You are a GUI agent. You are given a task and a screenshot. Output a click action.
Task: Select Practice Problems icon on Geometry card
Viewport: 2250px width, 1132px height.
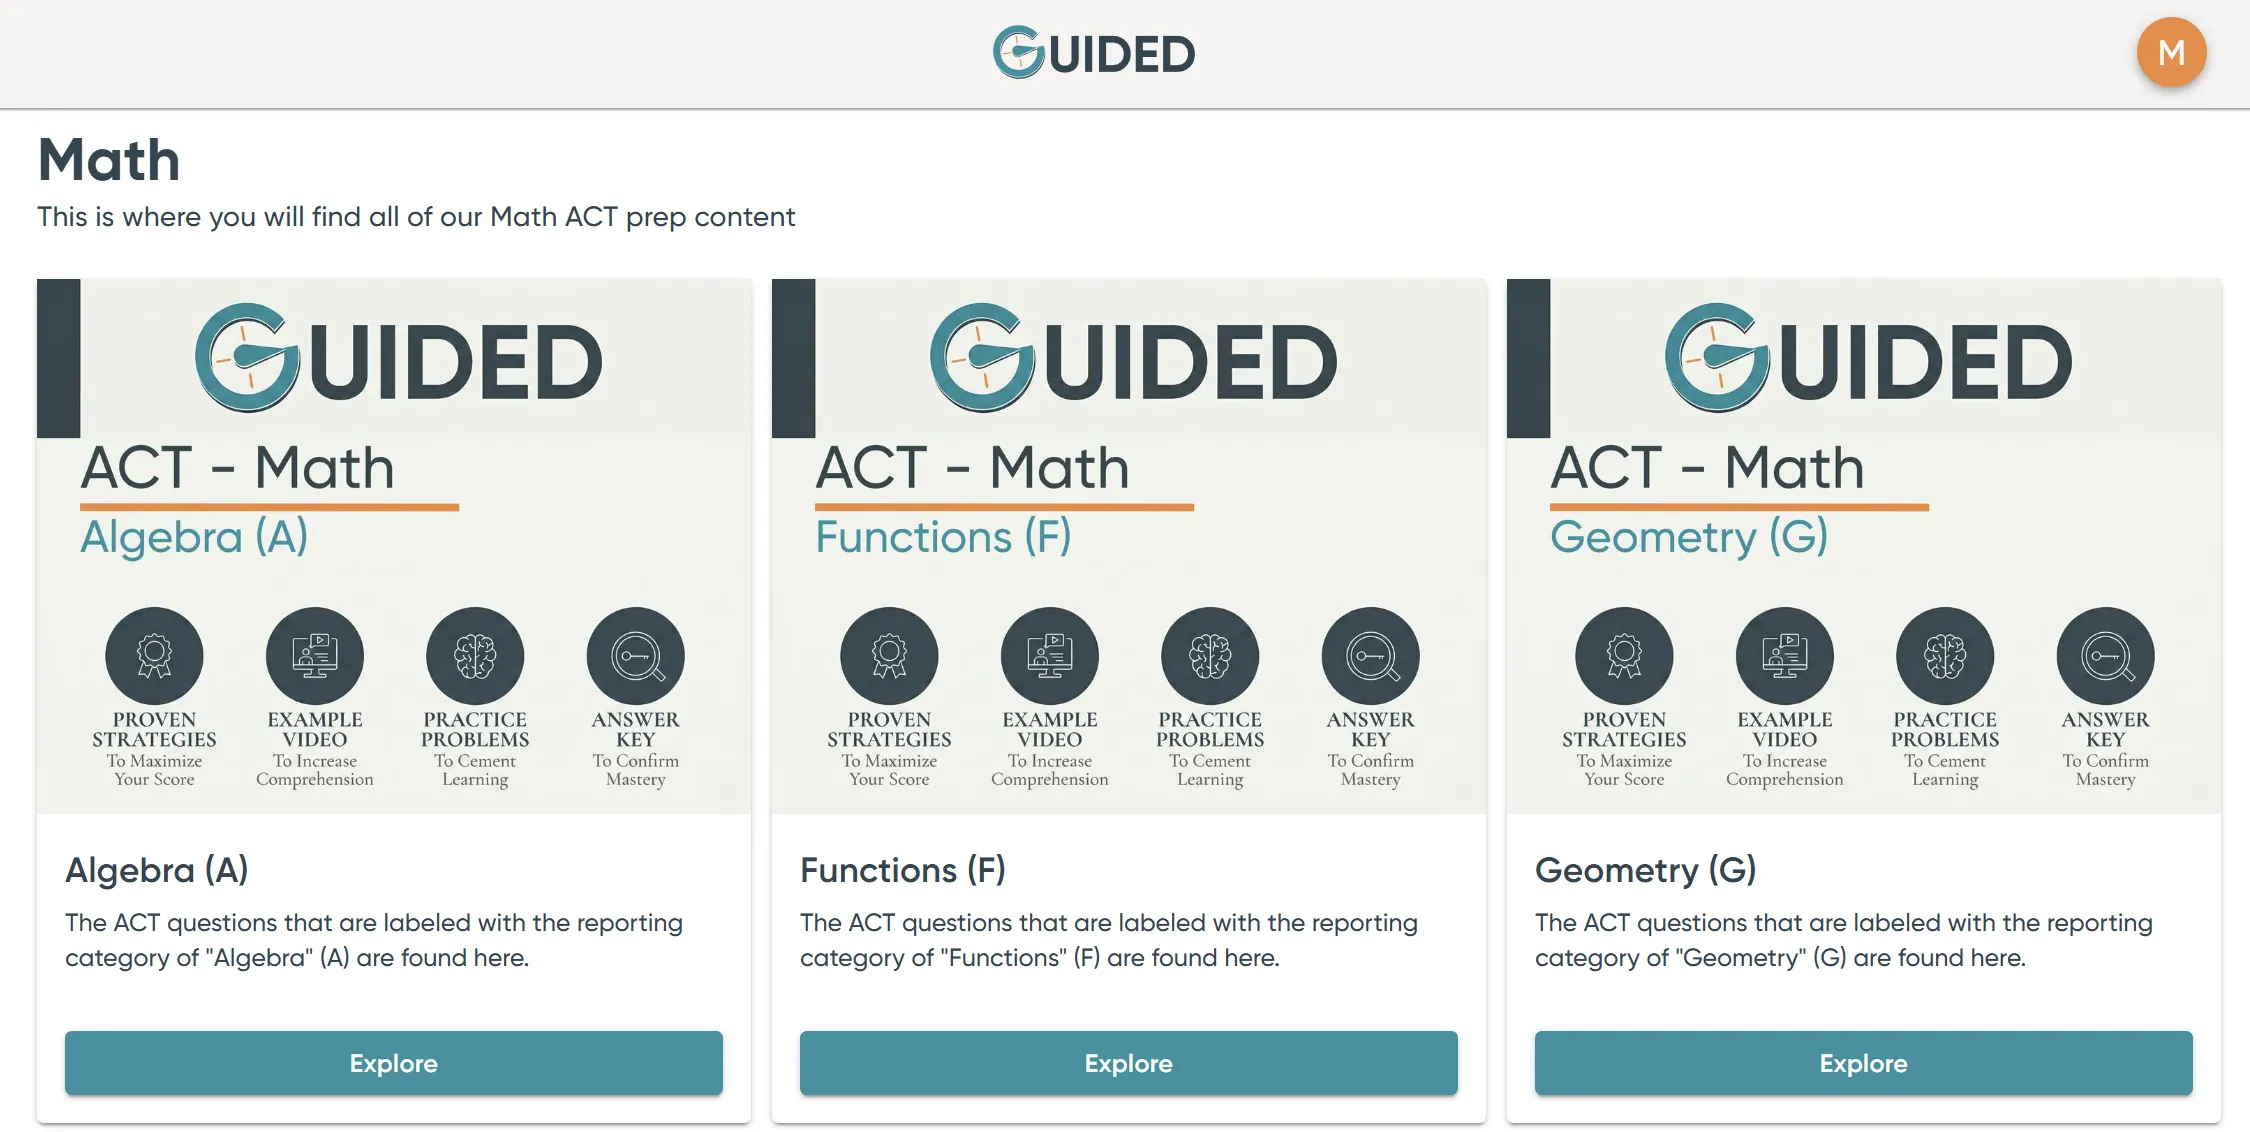click(x=1945, y=655)
